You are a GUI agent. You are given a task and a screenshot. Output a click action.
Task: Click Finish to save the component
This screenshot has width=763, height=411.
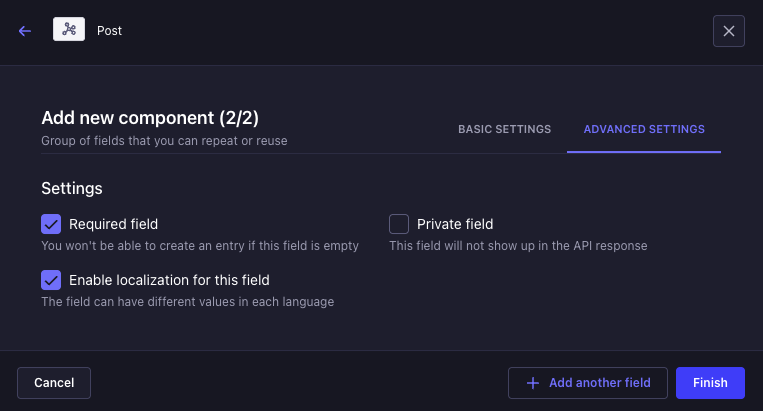coord(710,383)
